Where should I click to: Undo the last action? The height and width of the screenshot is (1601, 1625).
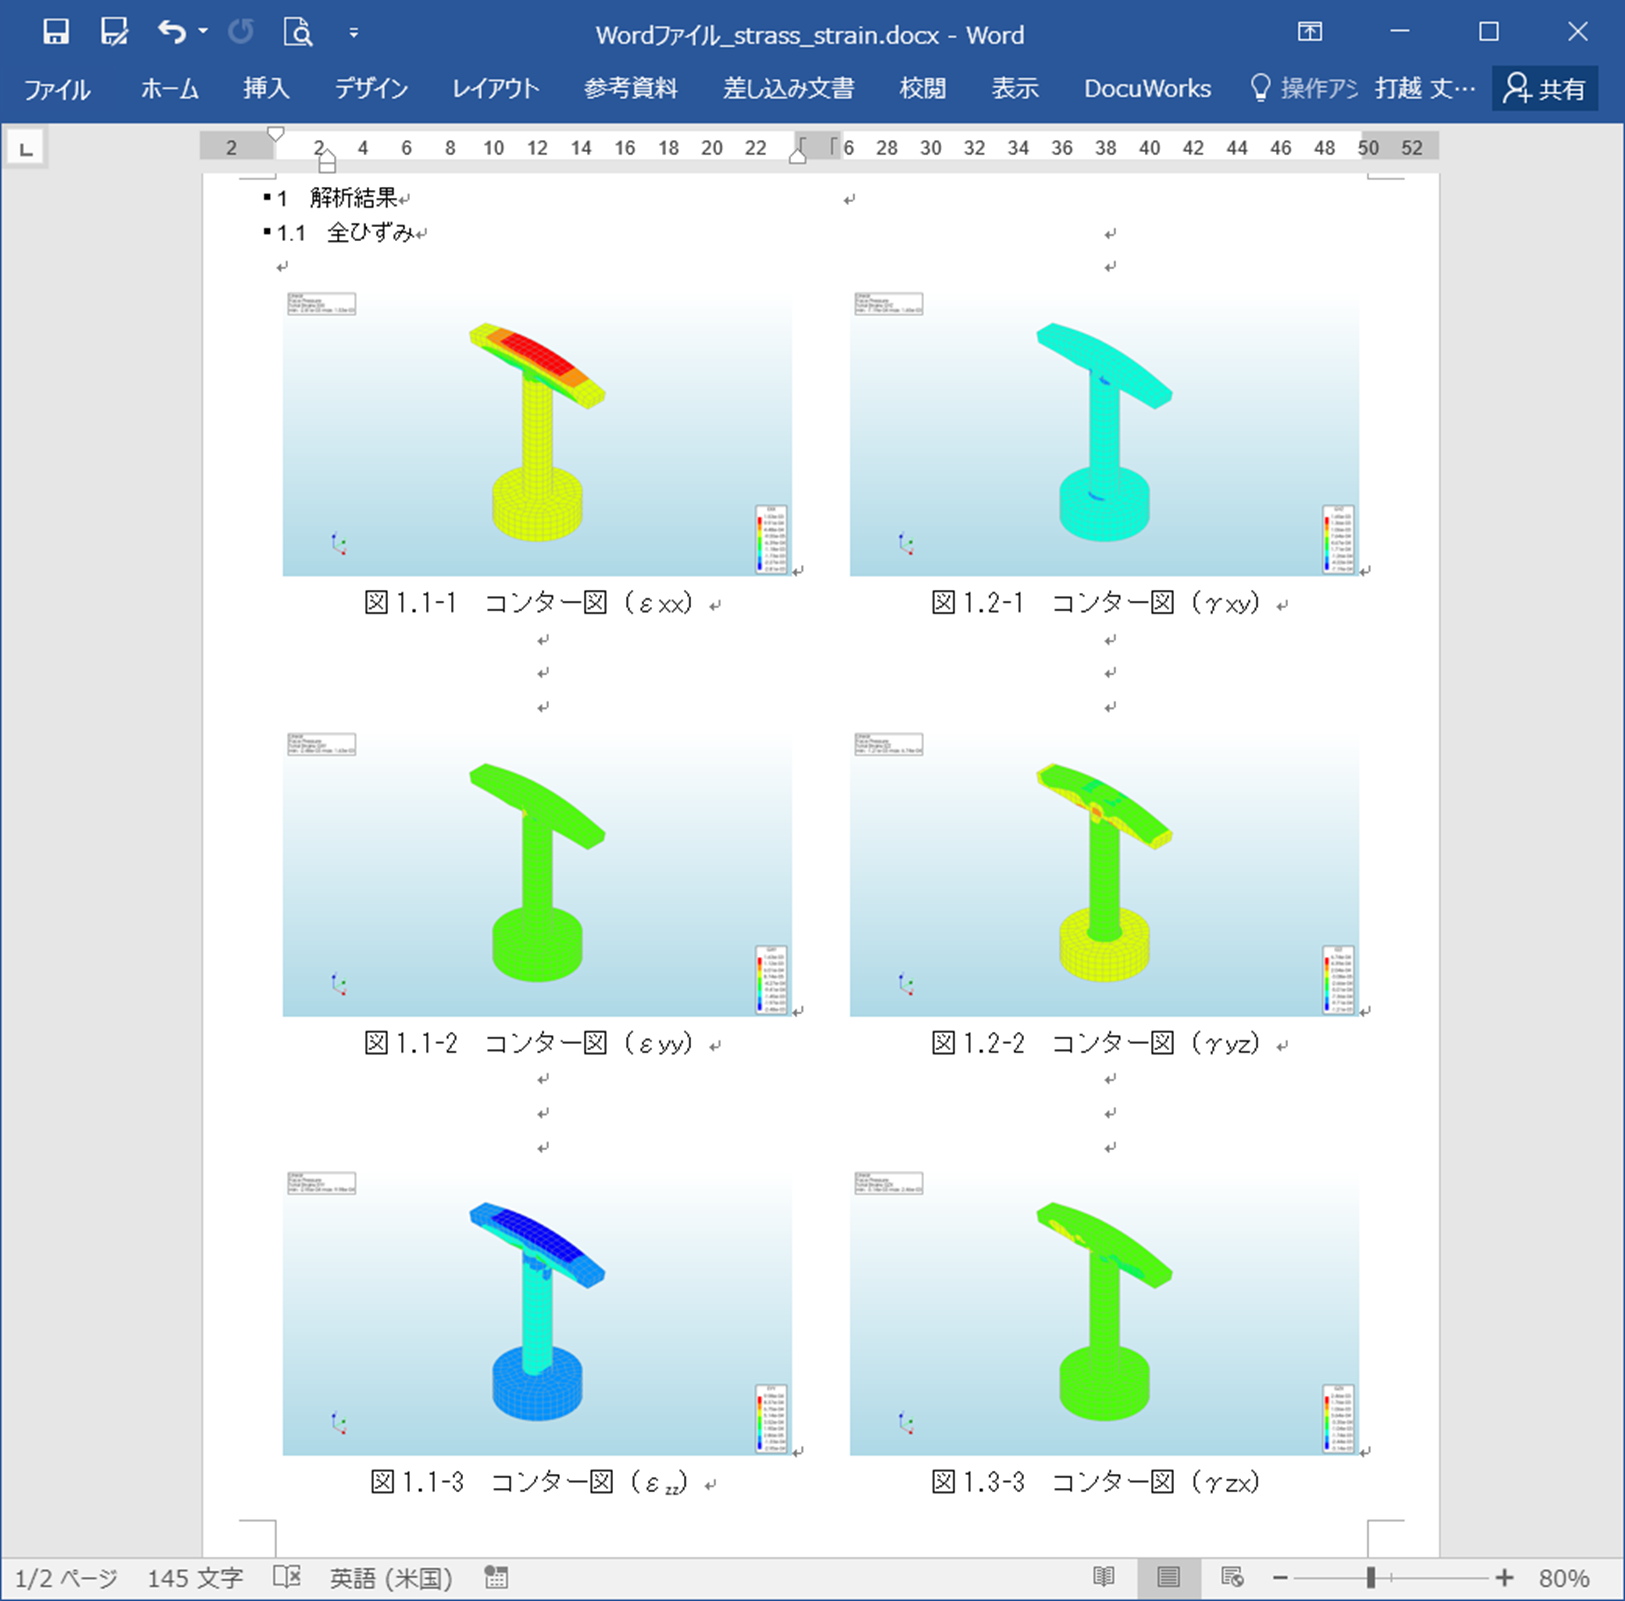click(x=171, y=33)
